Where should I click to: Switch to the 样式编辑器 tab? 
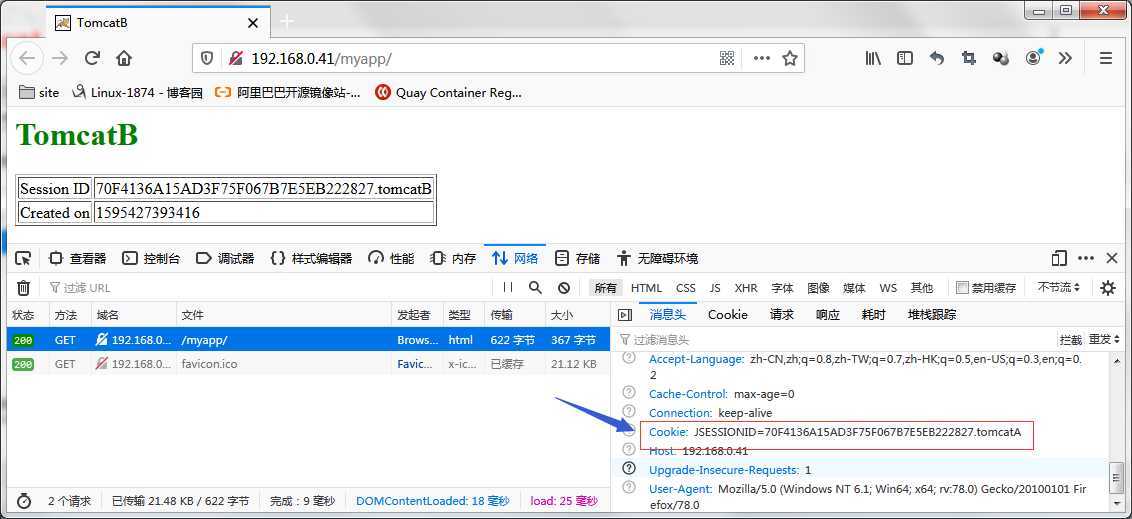311,258
